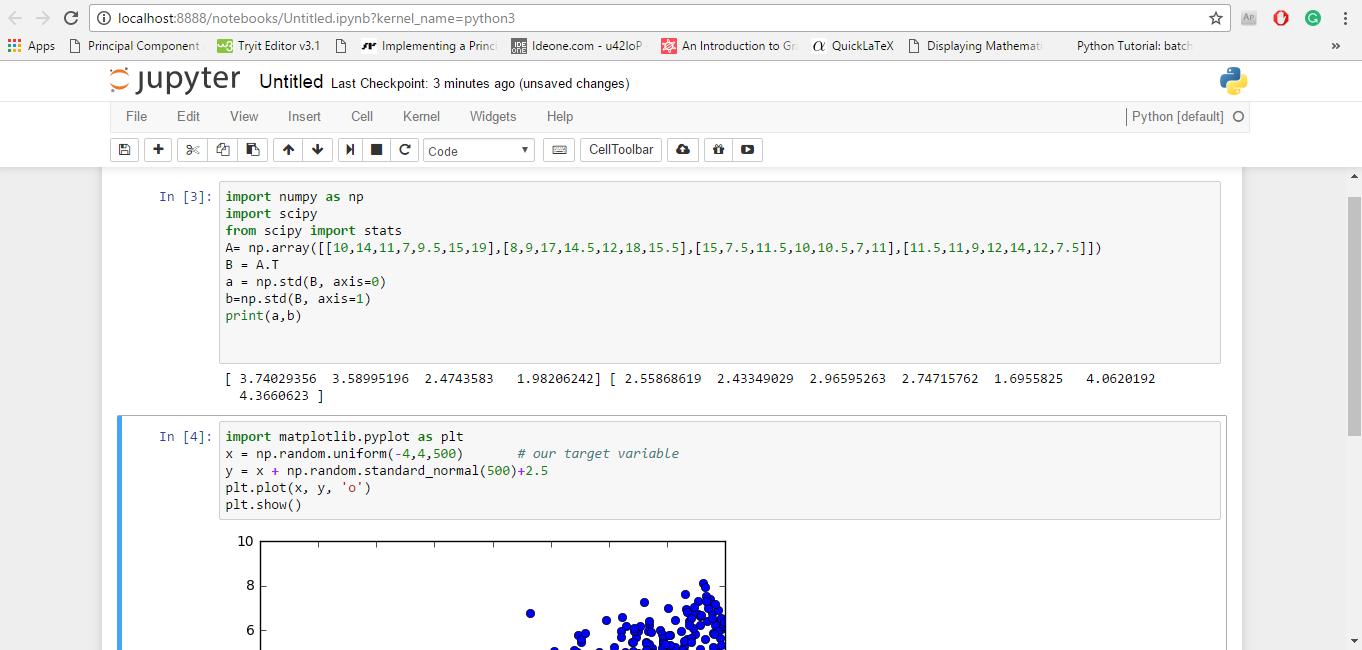Viewport: 1362px width, 650px height.
Task: Run the cell and select below
Action: click(350, 150)
